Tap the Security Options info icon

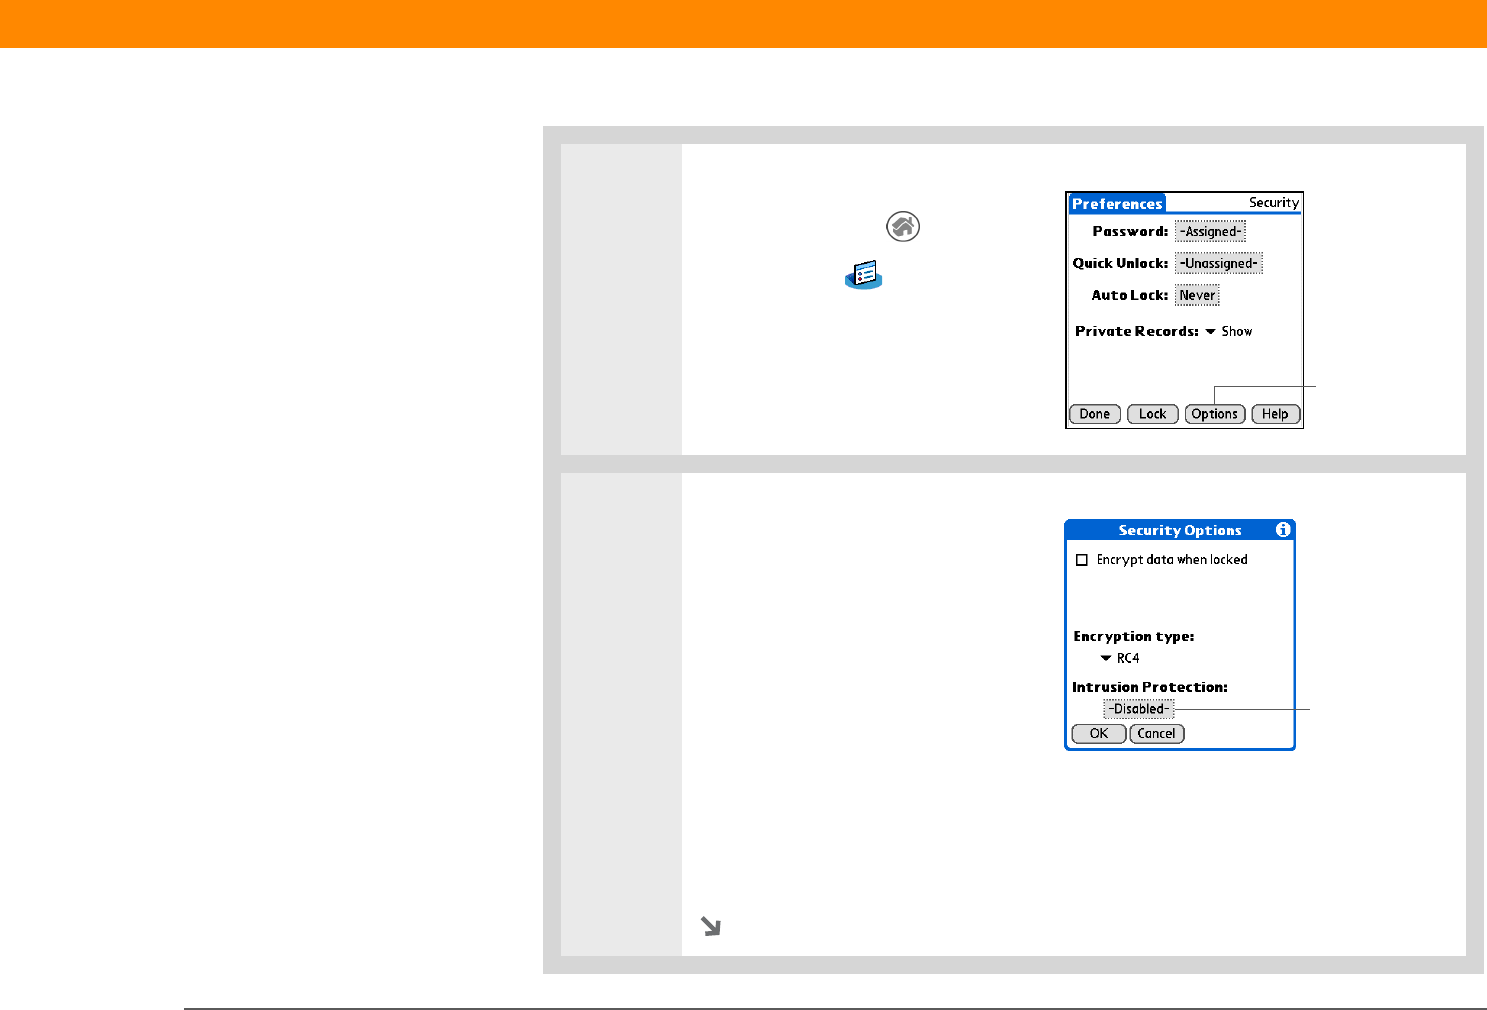click(x=1283, y=530)
